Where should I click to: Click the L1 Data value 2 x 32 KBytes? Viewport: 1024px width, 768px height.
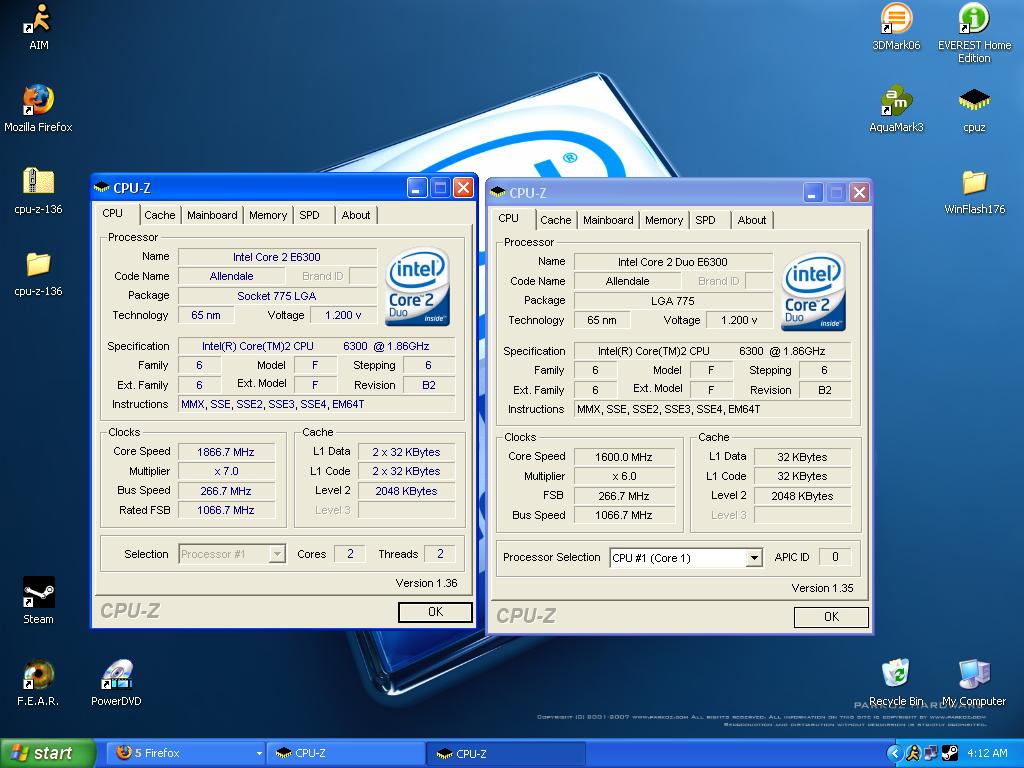(406, 452)
